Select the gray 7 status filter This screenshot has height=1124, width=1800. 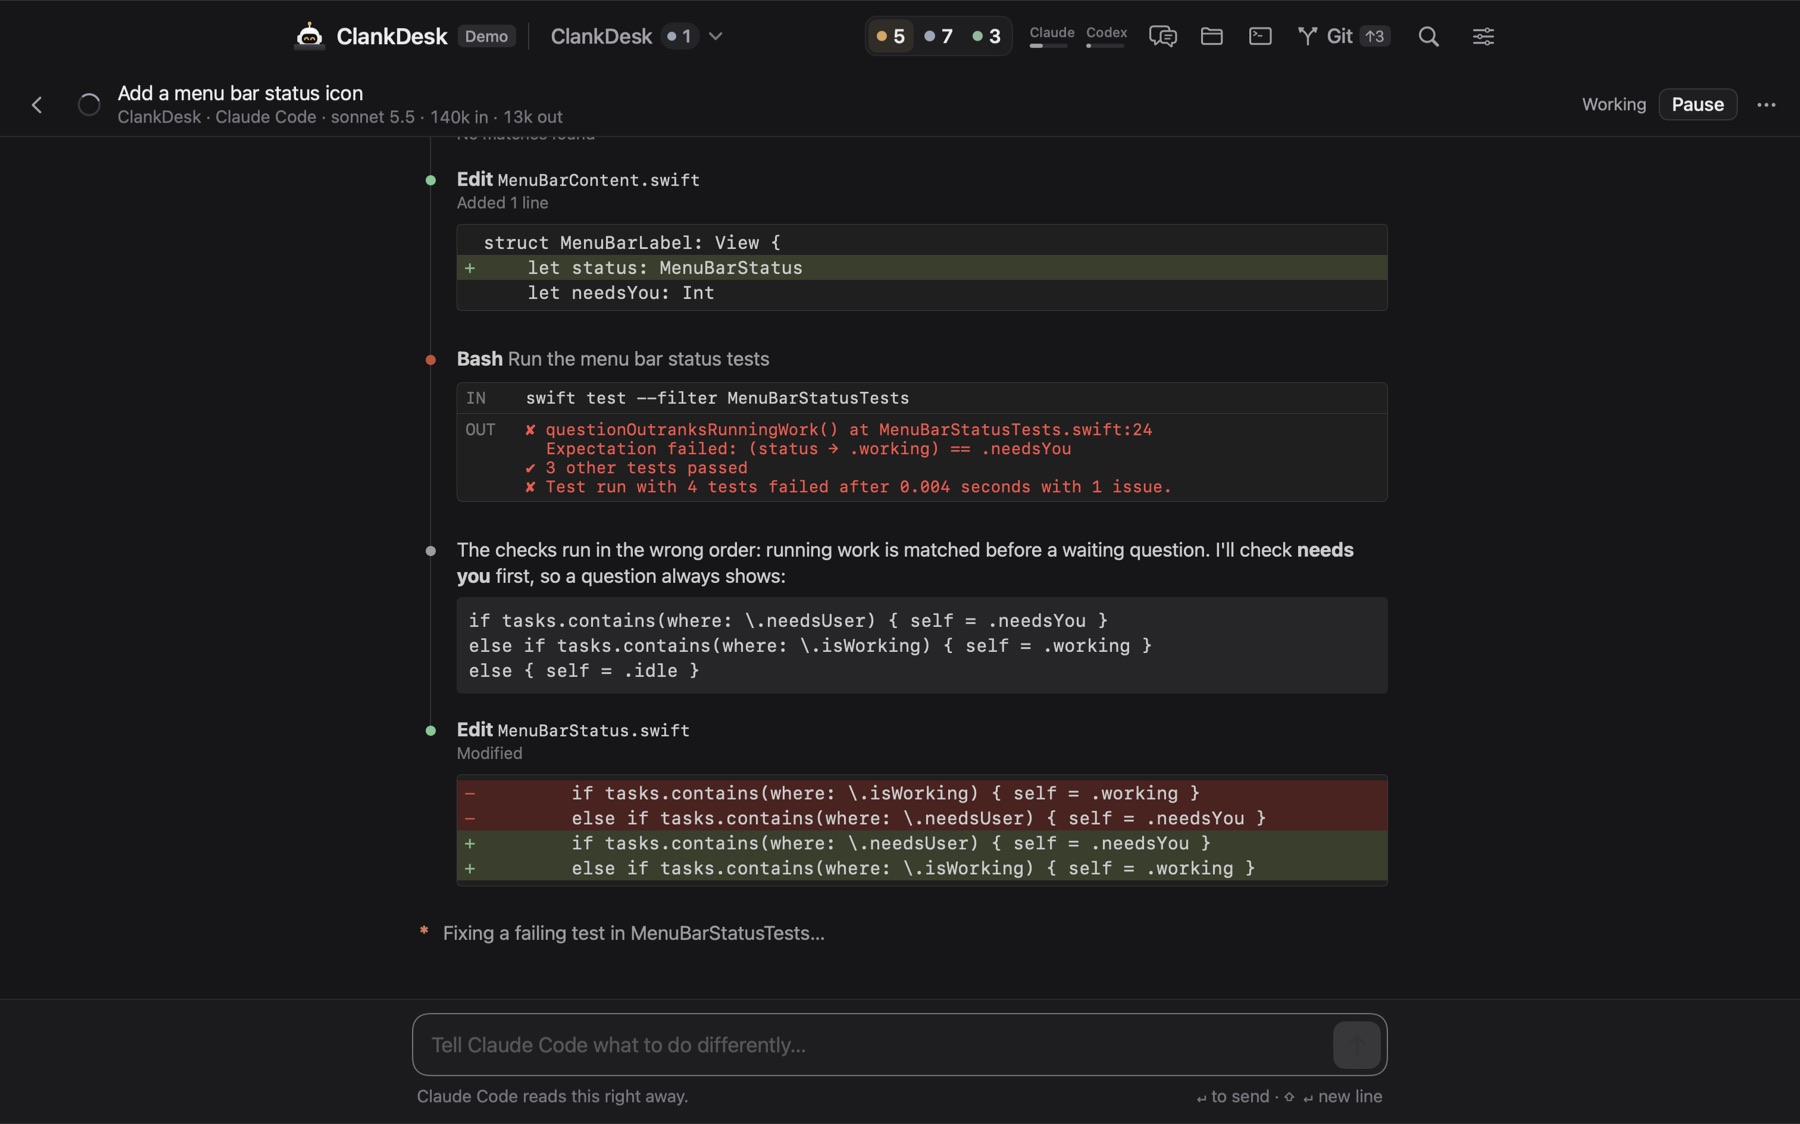(x=938, y=36)
